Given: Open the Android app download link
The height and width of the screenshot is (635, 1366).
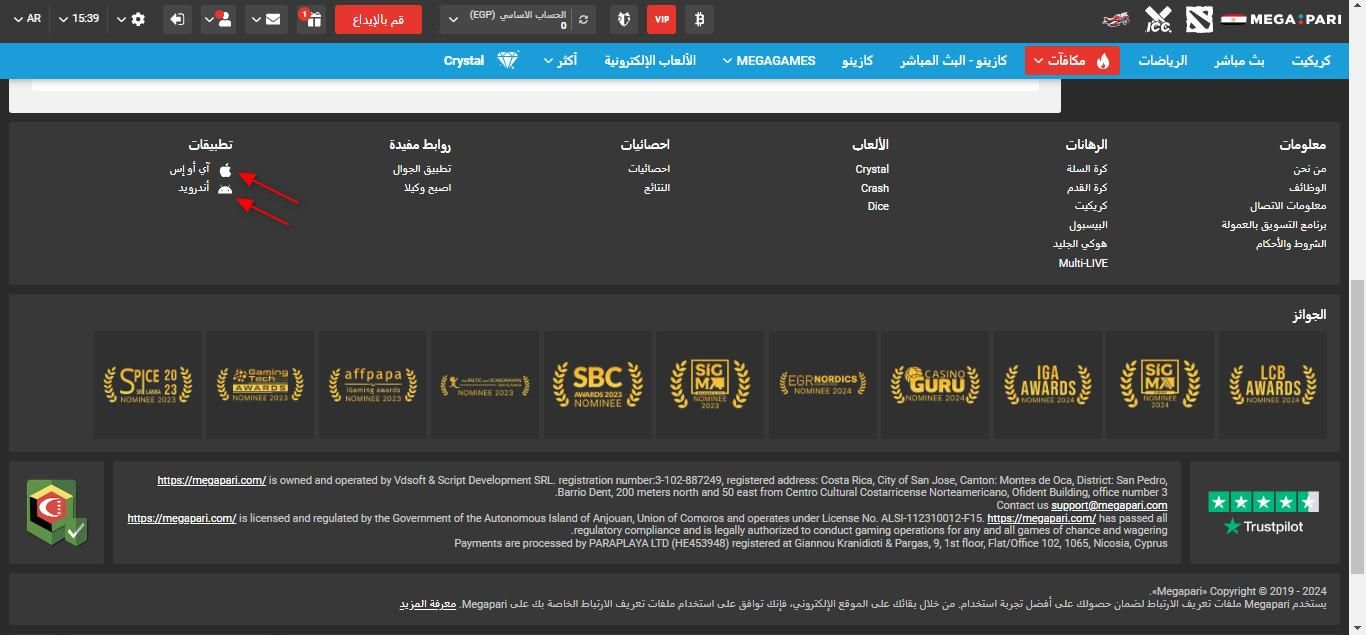Looking at the screenshot, I should (x=226, y=188).
